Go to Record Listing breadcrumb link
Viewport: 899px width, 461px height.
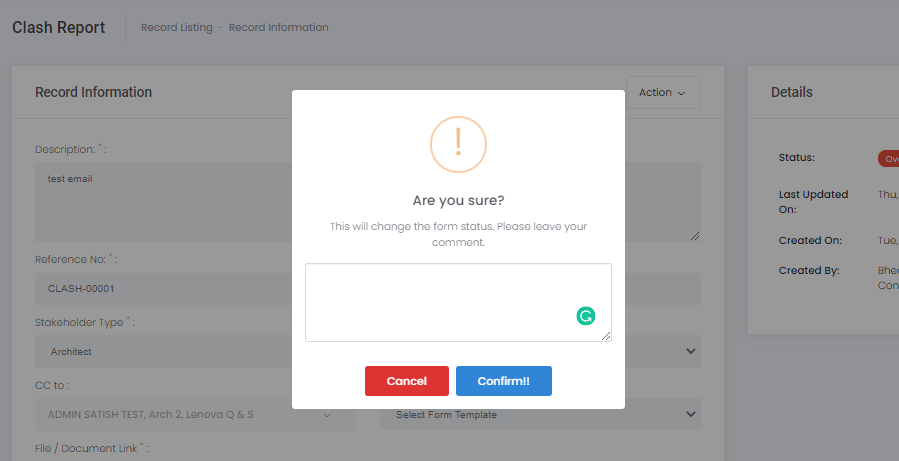point(176,28)
